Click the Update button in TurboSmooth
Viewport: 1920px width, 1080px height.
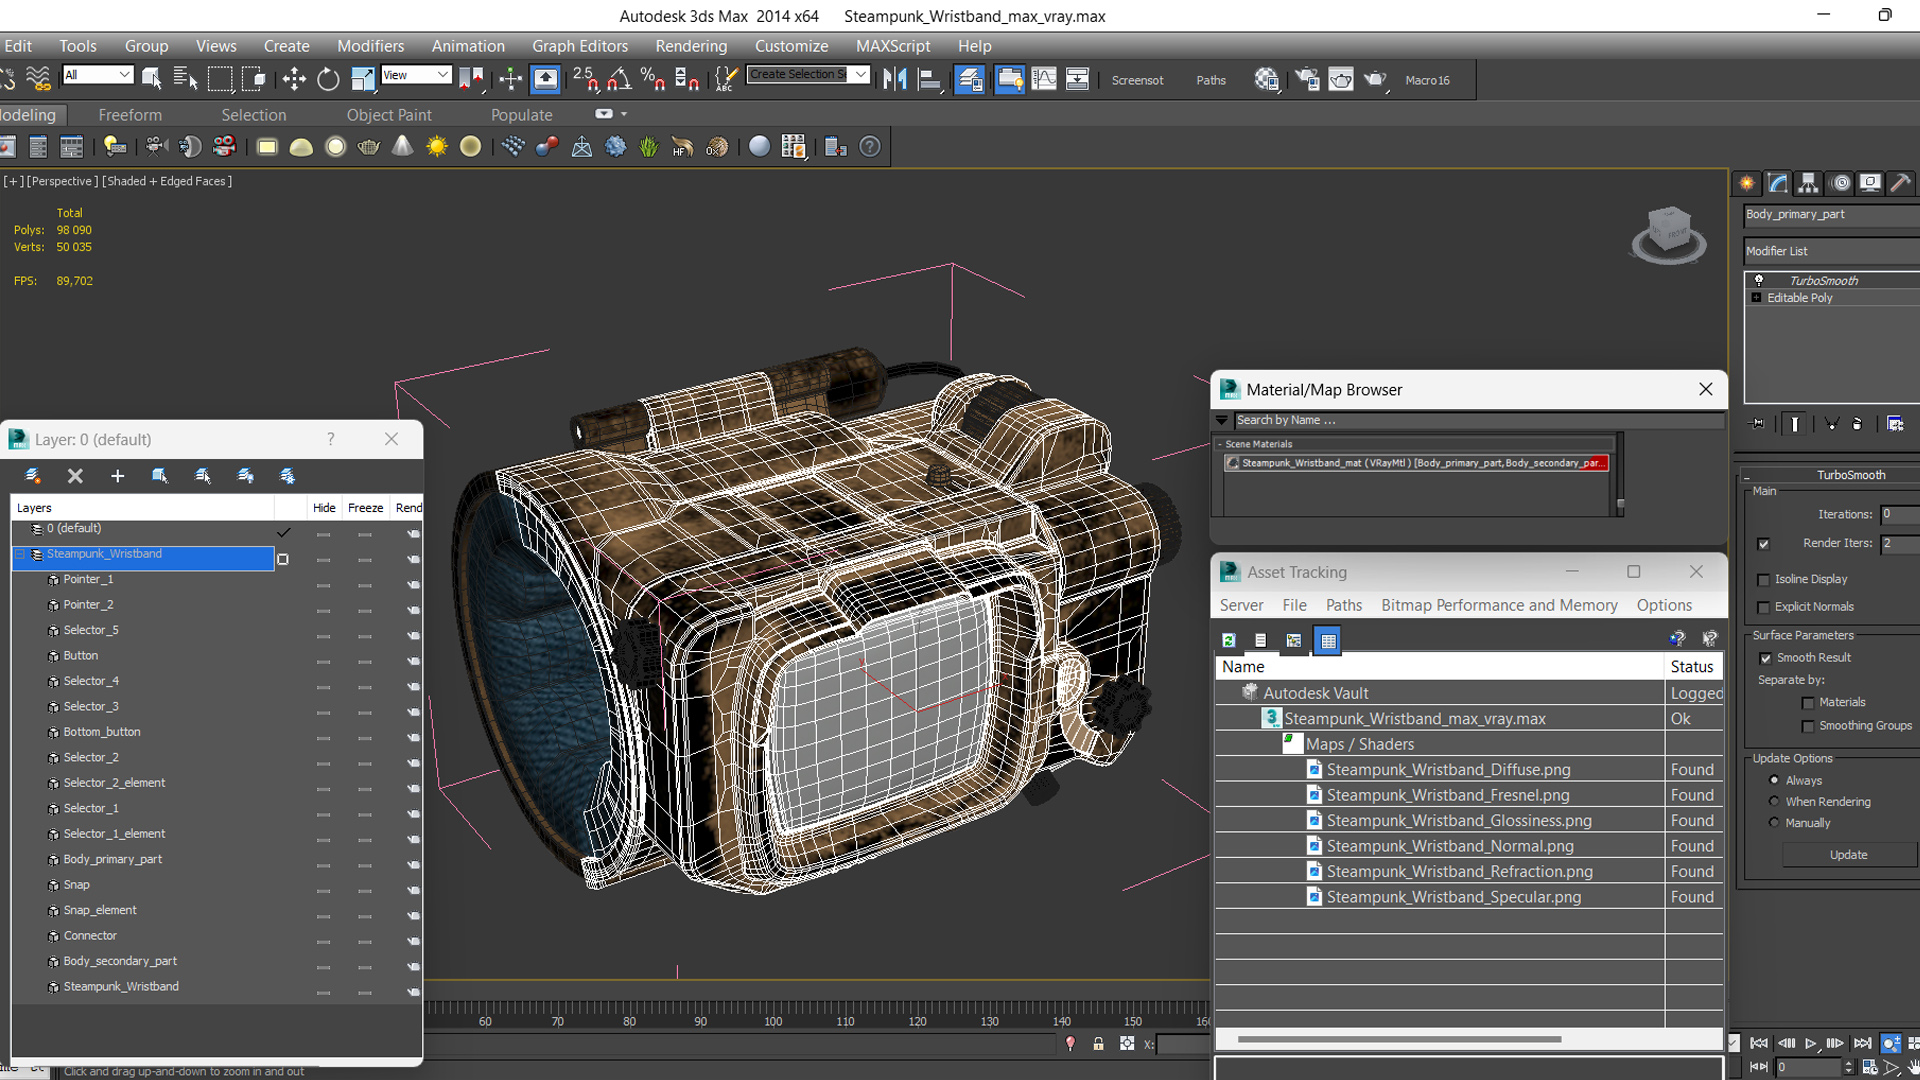[x=1848, y=855]
